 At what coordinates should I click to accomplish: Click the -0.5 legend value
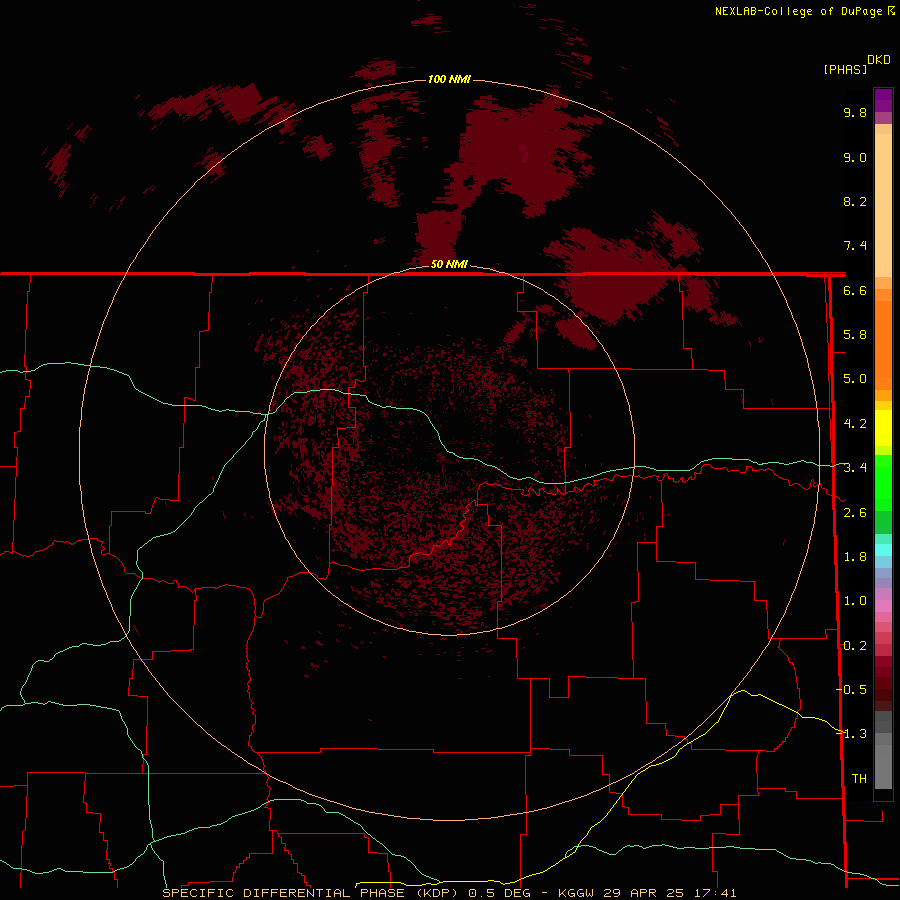tap(851, 690)
